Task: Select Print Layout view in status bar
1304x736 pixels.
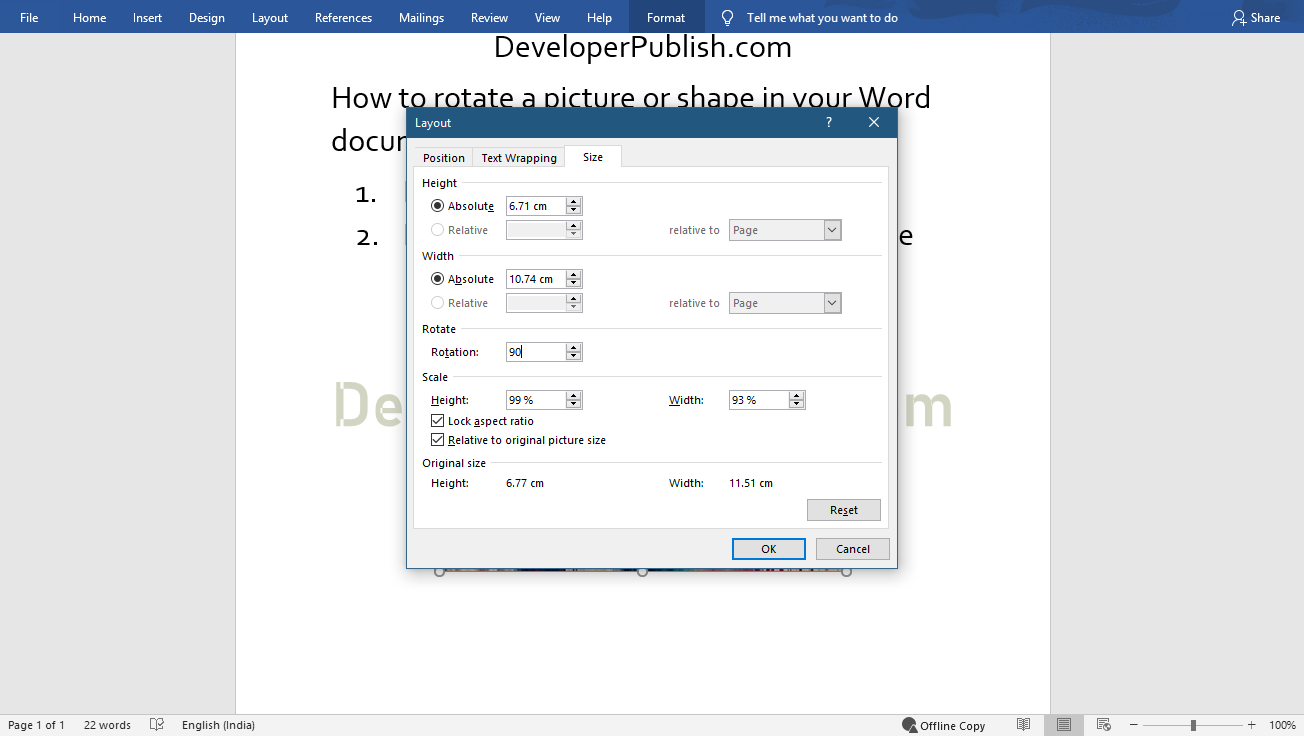Action: tap(1064, 724)
